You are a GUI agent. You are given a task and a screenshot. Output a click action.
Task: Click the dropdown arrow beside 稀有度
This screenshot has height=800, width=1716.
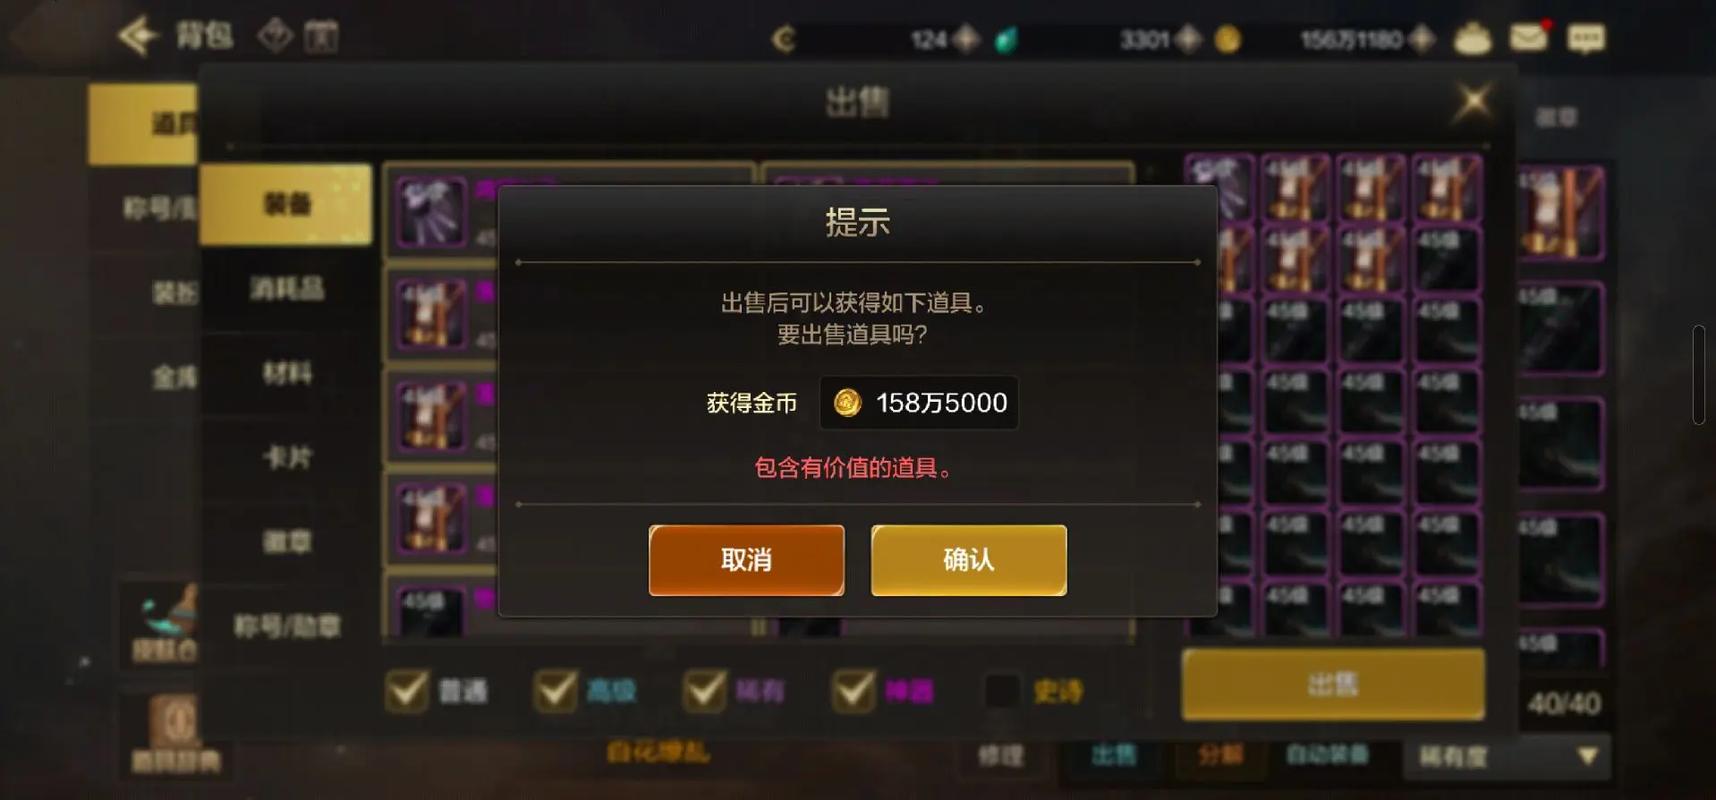coord(1587,756)
